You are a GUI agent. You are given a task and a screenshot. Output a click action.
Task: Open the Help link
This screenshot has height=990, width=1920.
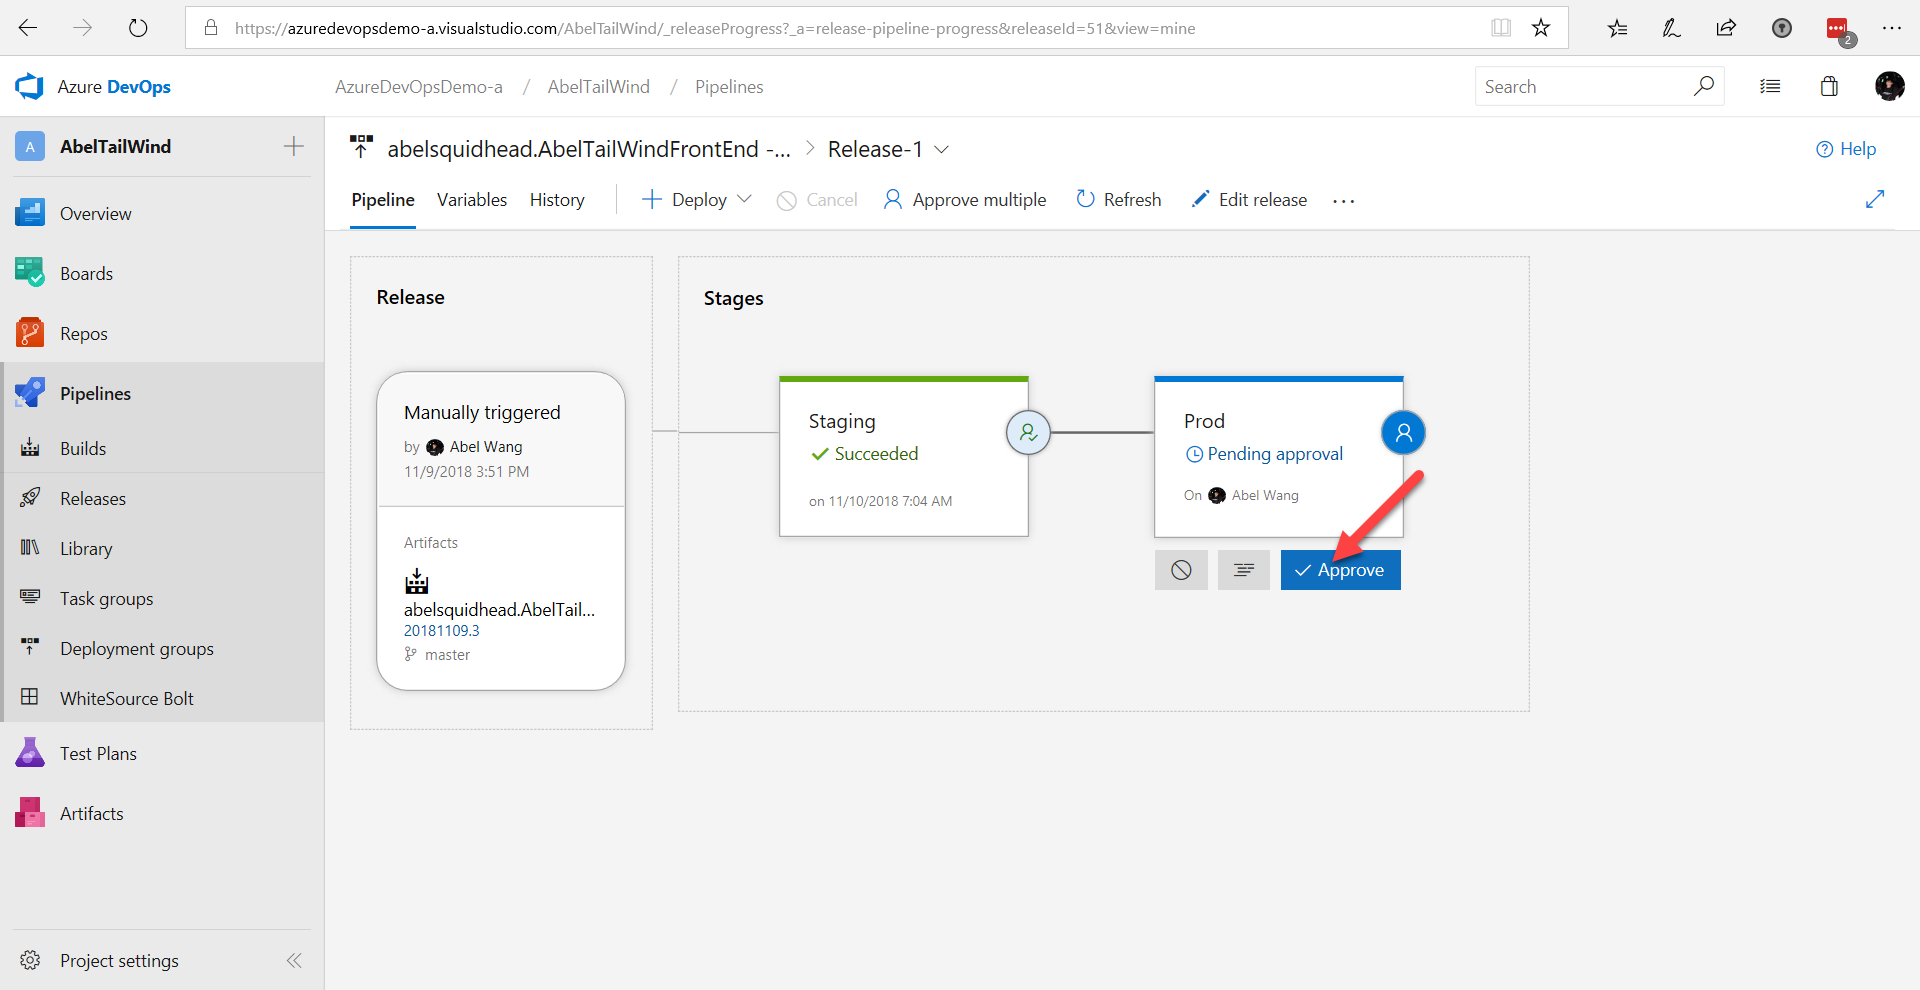pyautogui.click(x=1846, y=149)
